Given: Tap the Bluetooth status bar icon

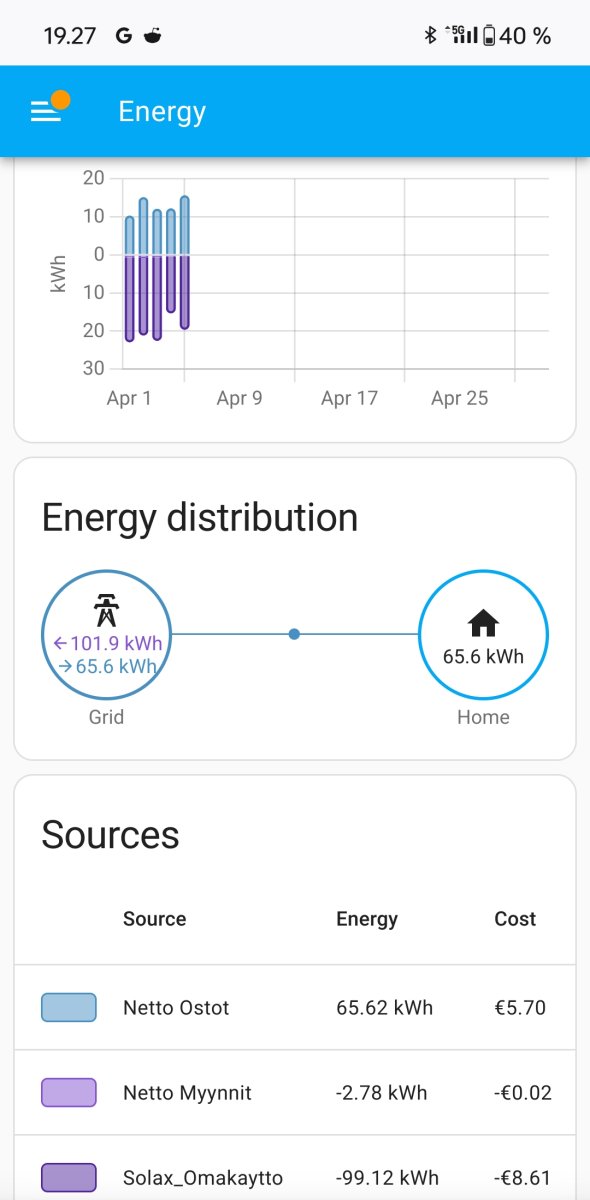Looking at the screenshot, I should 430,36.
